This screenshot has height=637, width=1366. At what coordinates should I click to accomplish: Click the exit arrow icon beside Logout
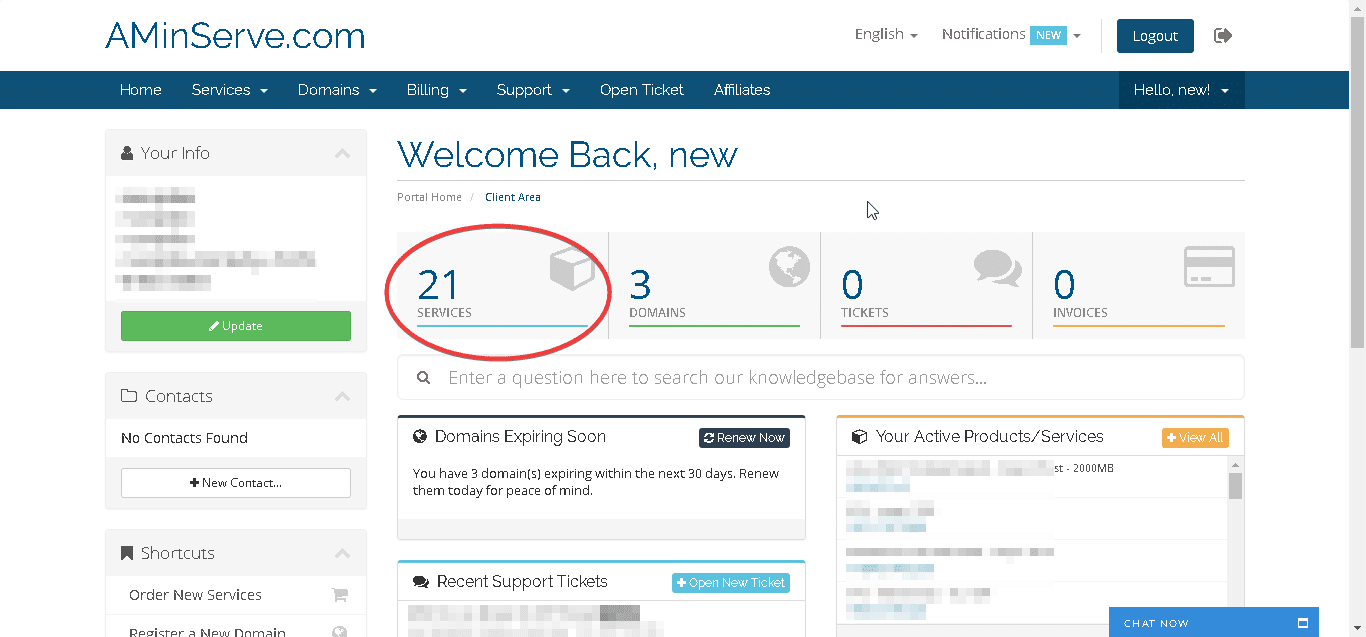1222,36
